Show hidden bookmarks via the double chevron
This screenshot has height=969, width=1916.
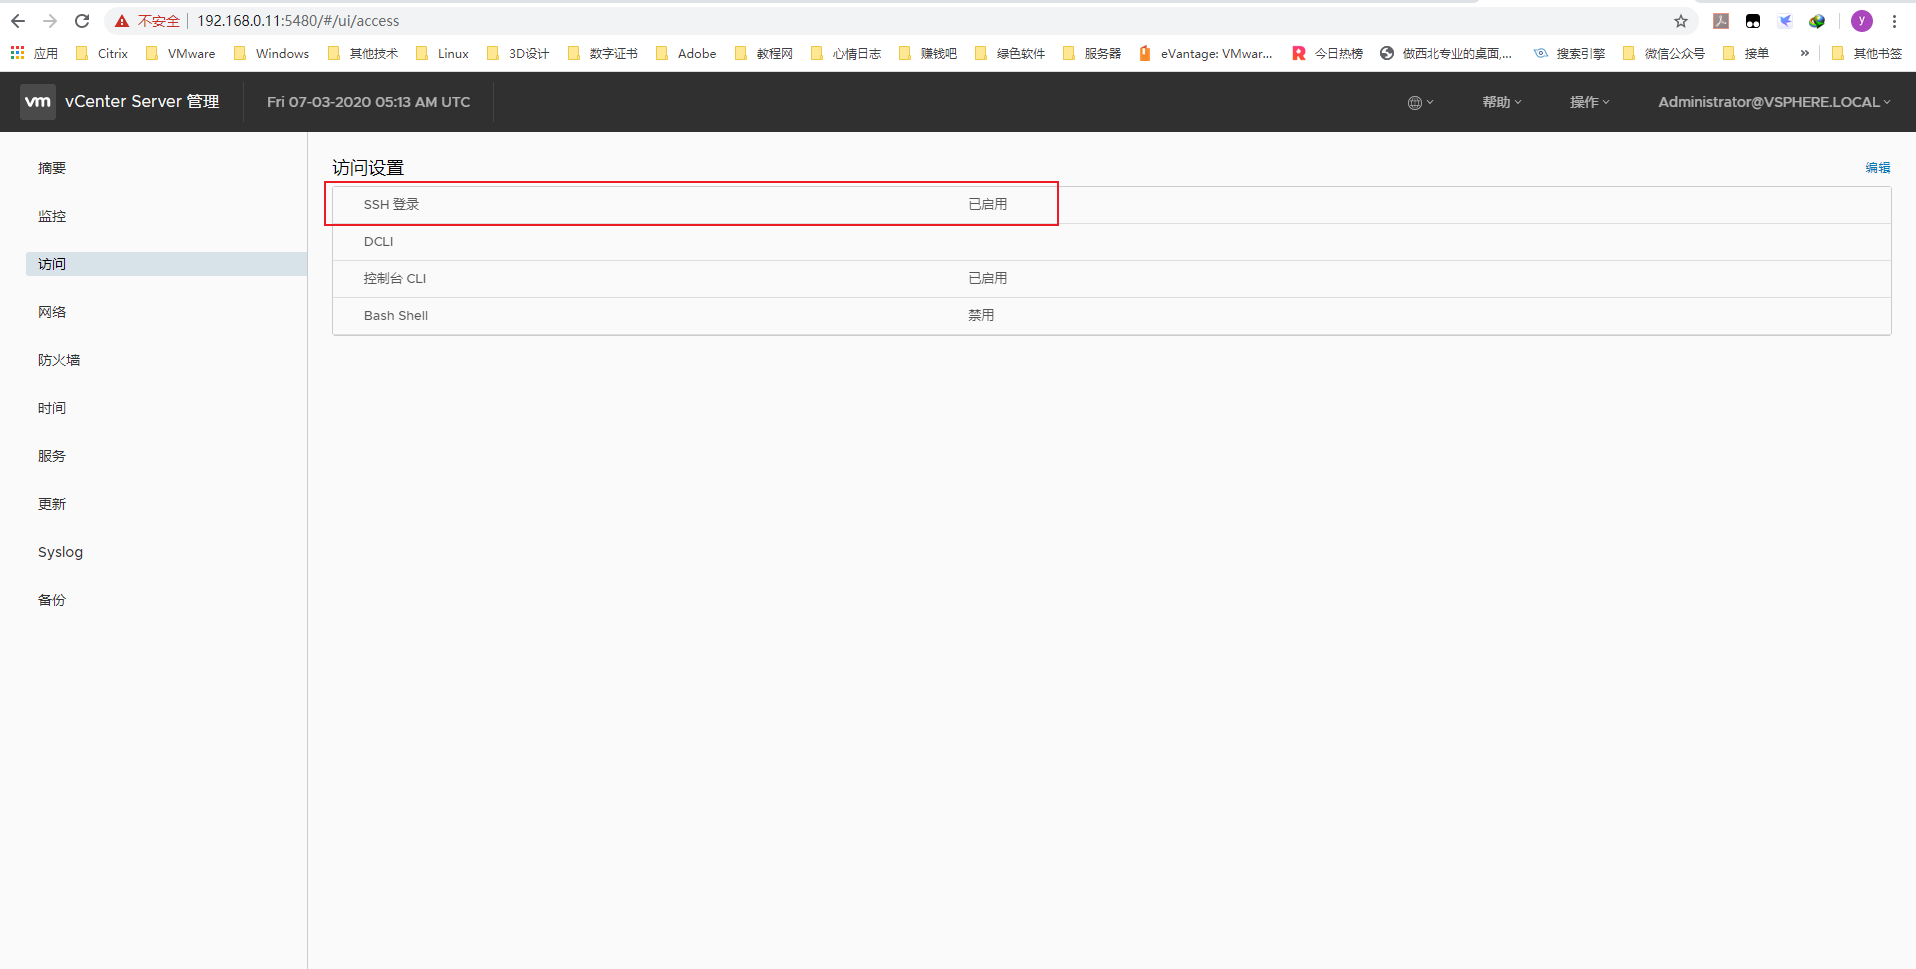(x=1804, y=53)
